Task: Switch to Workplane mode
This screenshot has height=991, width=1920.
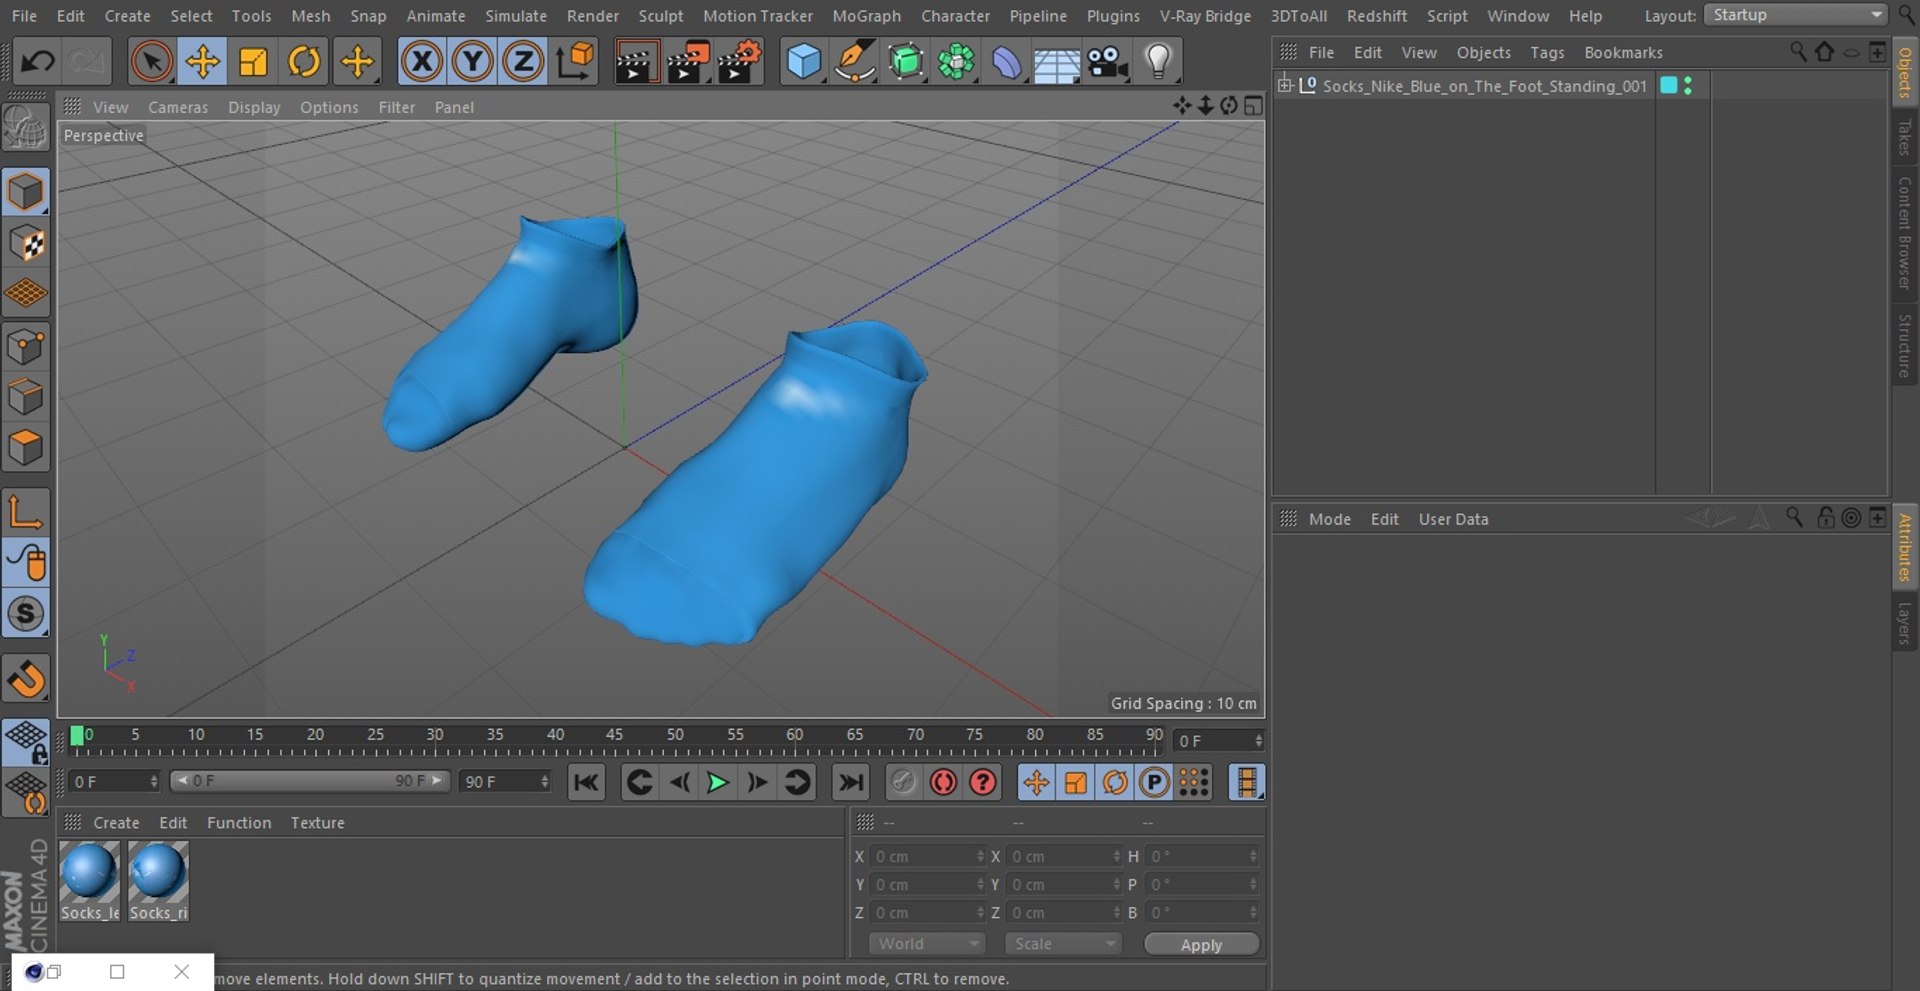Action: click(26, 293)
